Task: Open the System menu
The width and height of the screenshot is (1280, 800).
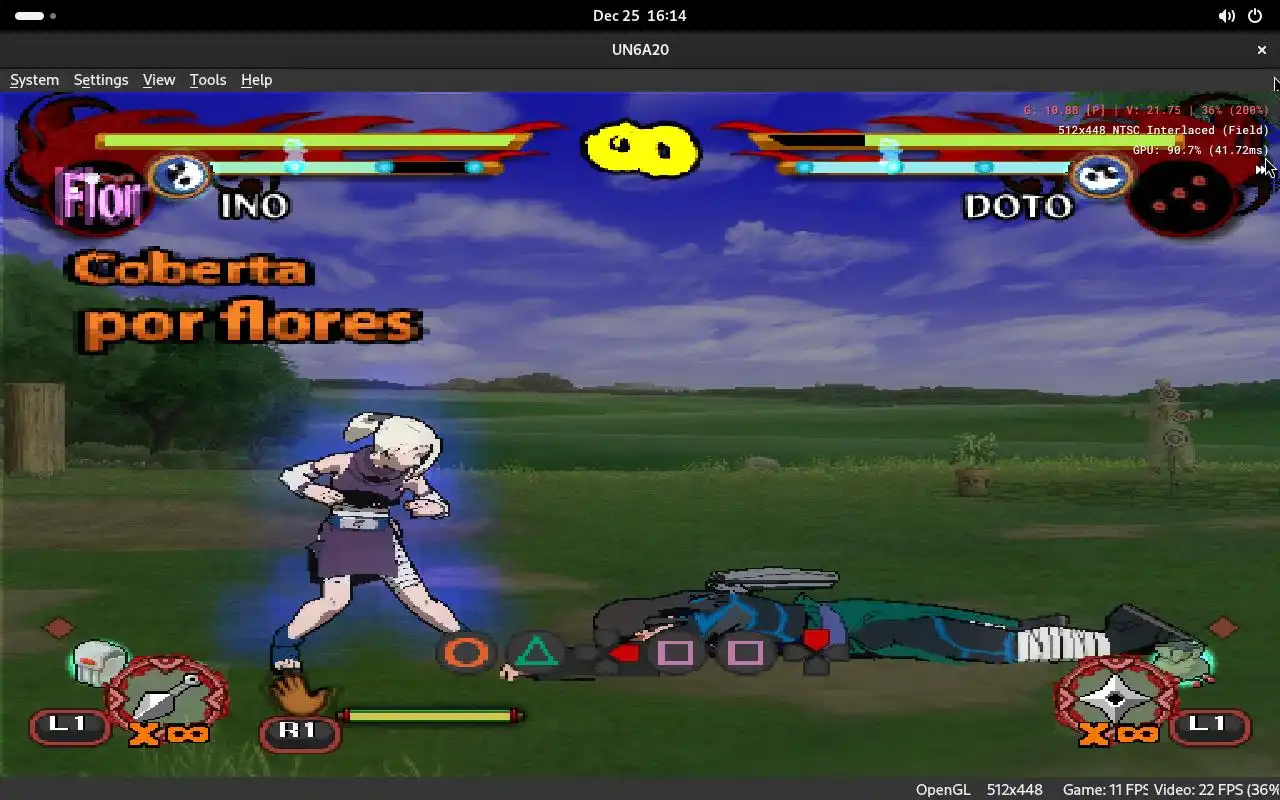Action: [34, 80]
